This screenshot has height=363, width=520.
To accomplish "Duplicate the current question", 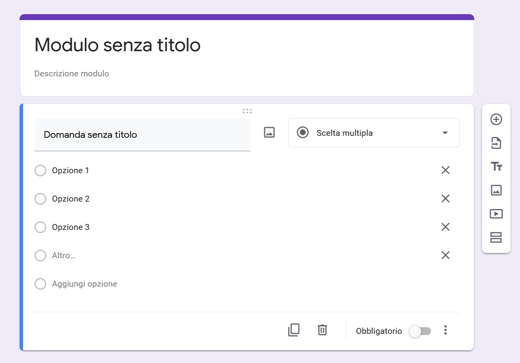I will click(x=294, y=330).
